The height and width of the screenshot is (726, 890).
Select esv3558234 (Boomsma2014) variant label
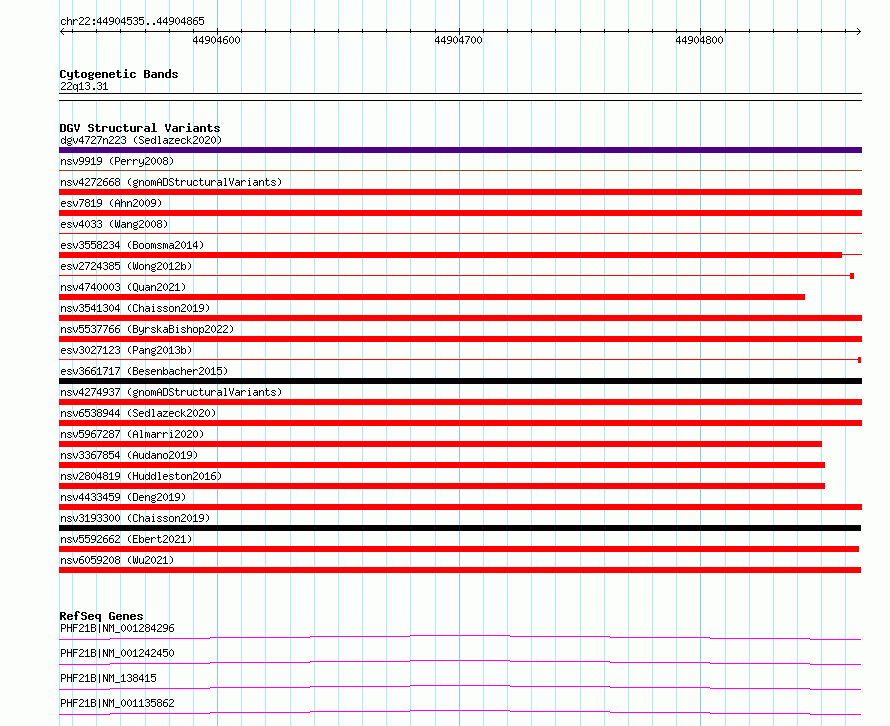(x=132, y=245)
